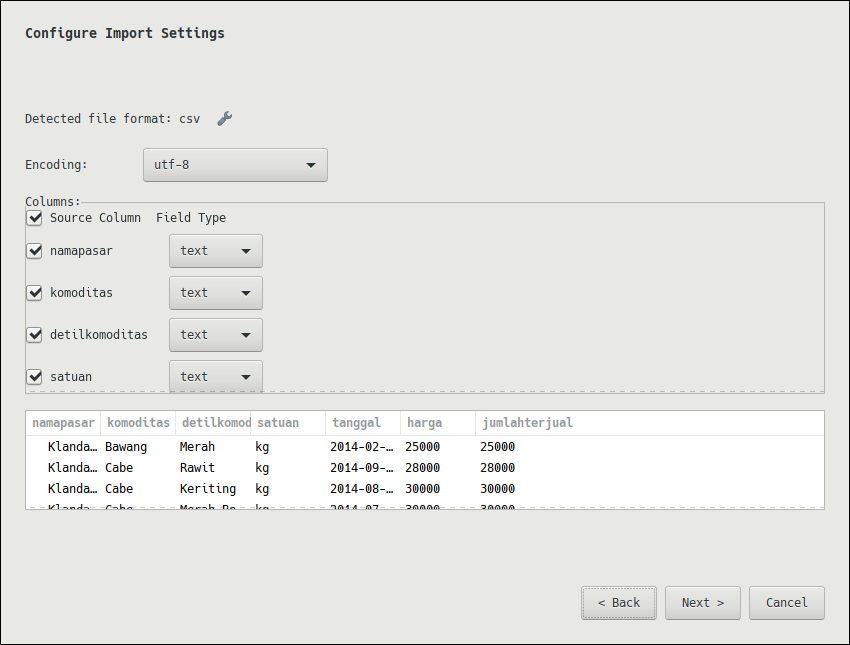The height and width of the screenshot is (645, 850).
Task: Toggle the detilkomoditas column checkbox
Action: click(x=35, y=335)
